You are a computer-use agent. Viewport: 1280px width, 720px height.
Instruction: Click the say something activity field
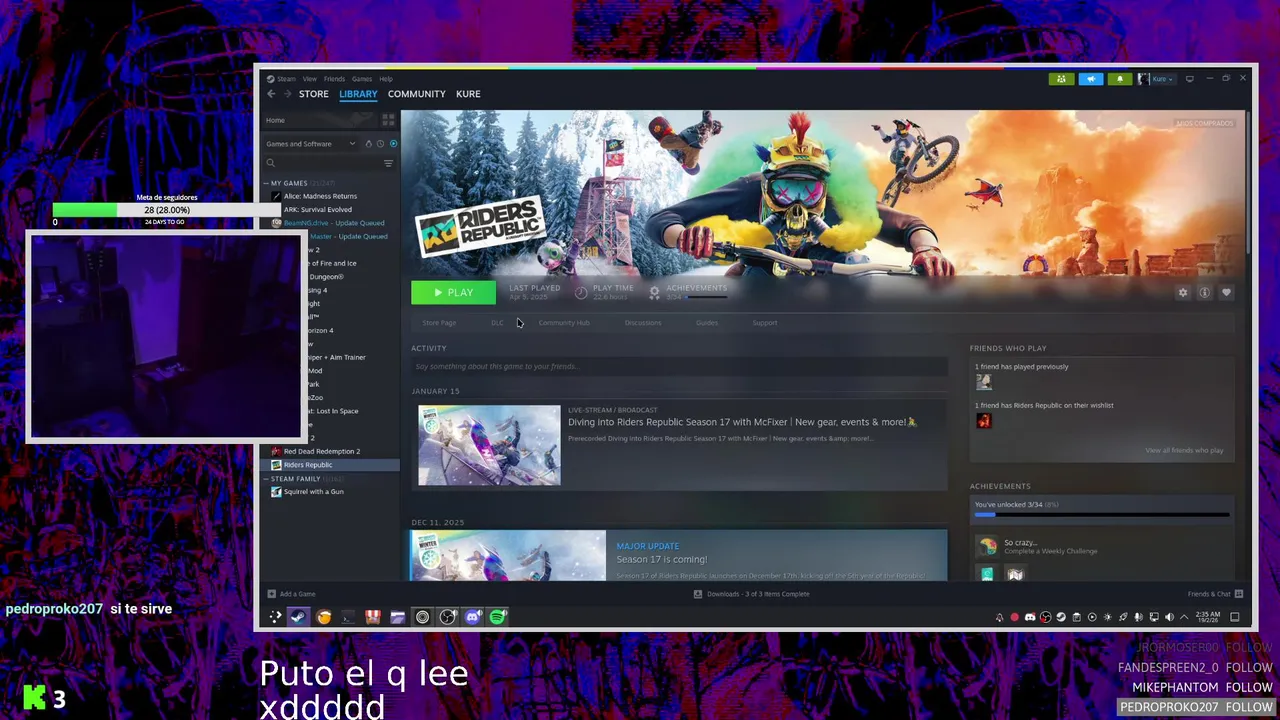coord(679,367)
